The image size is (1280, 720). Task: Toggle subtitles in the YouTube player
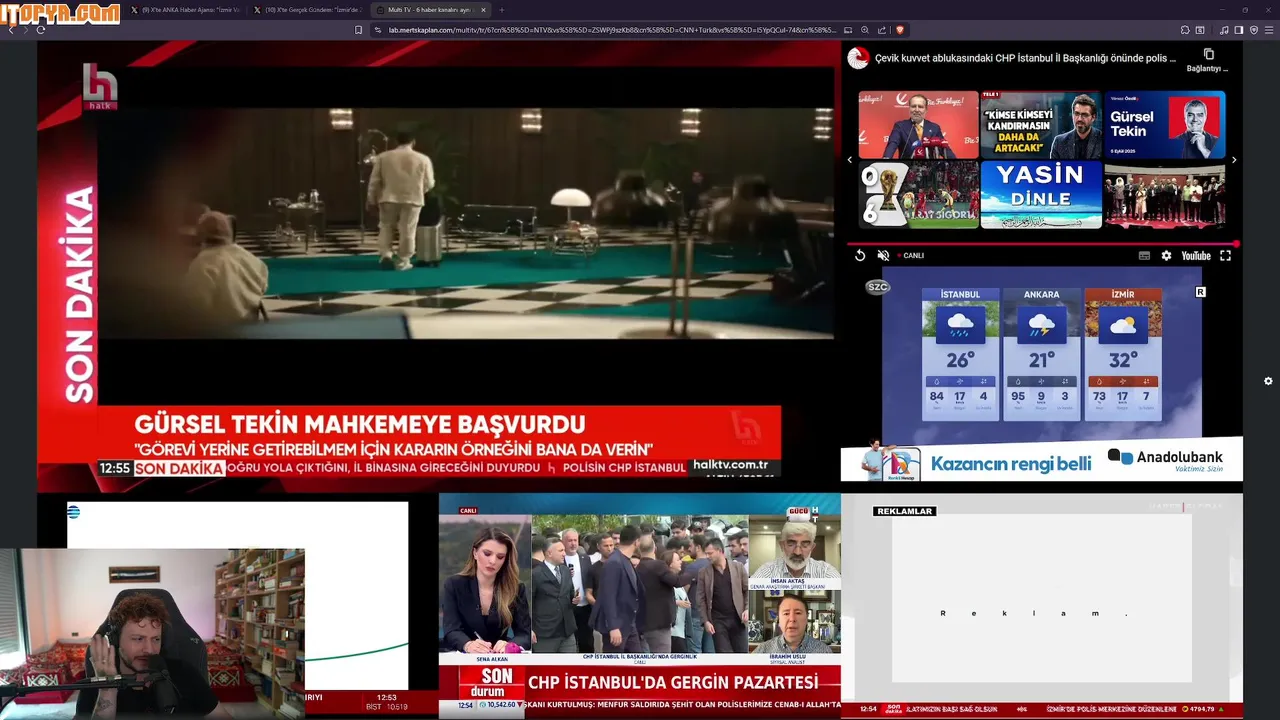[x=1145, y=256]
